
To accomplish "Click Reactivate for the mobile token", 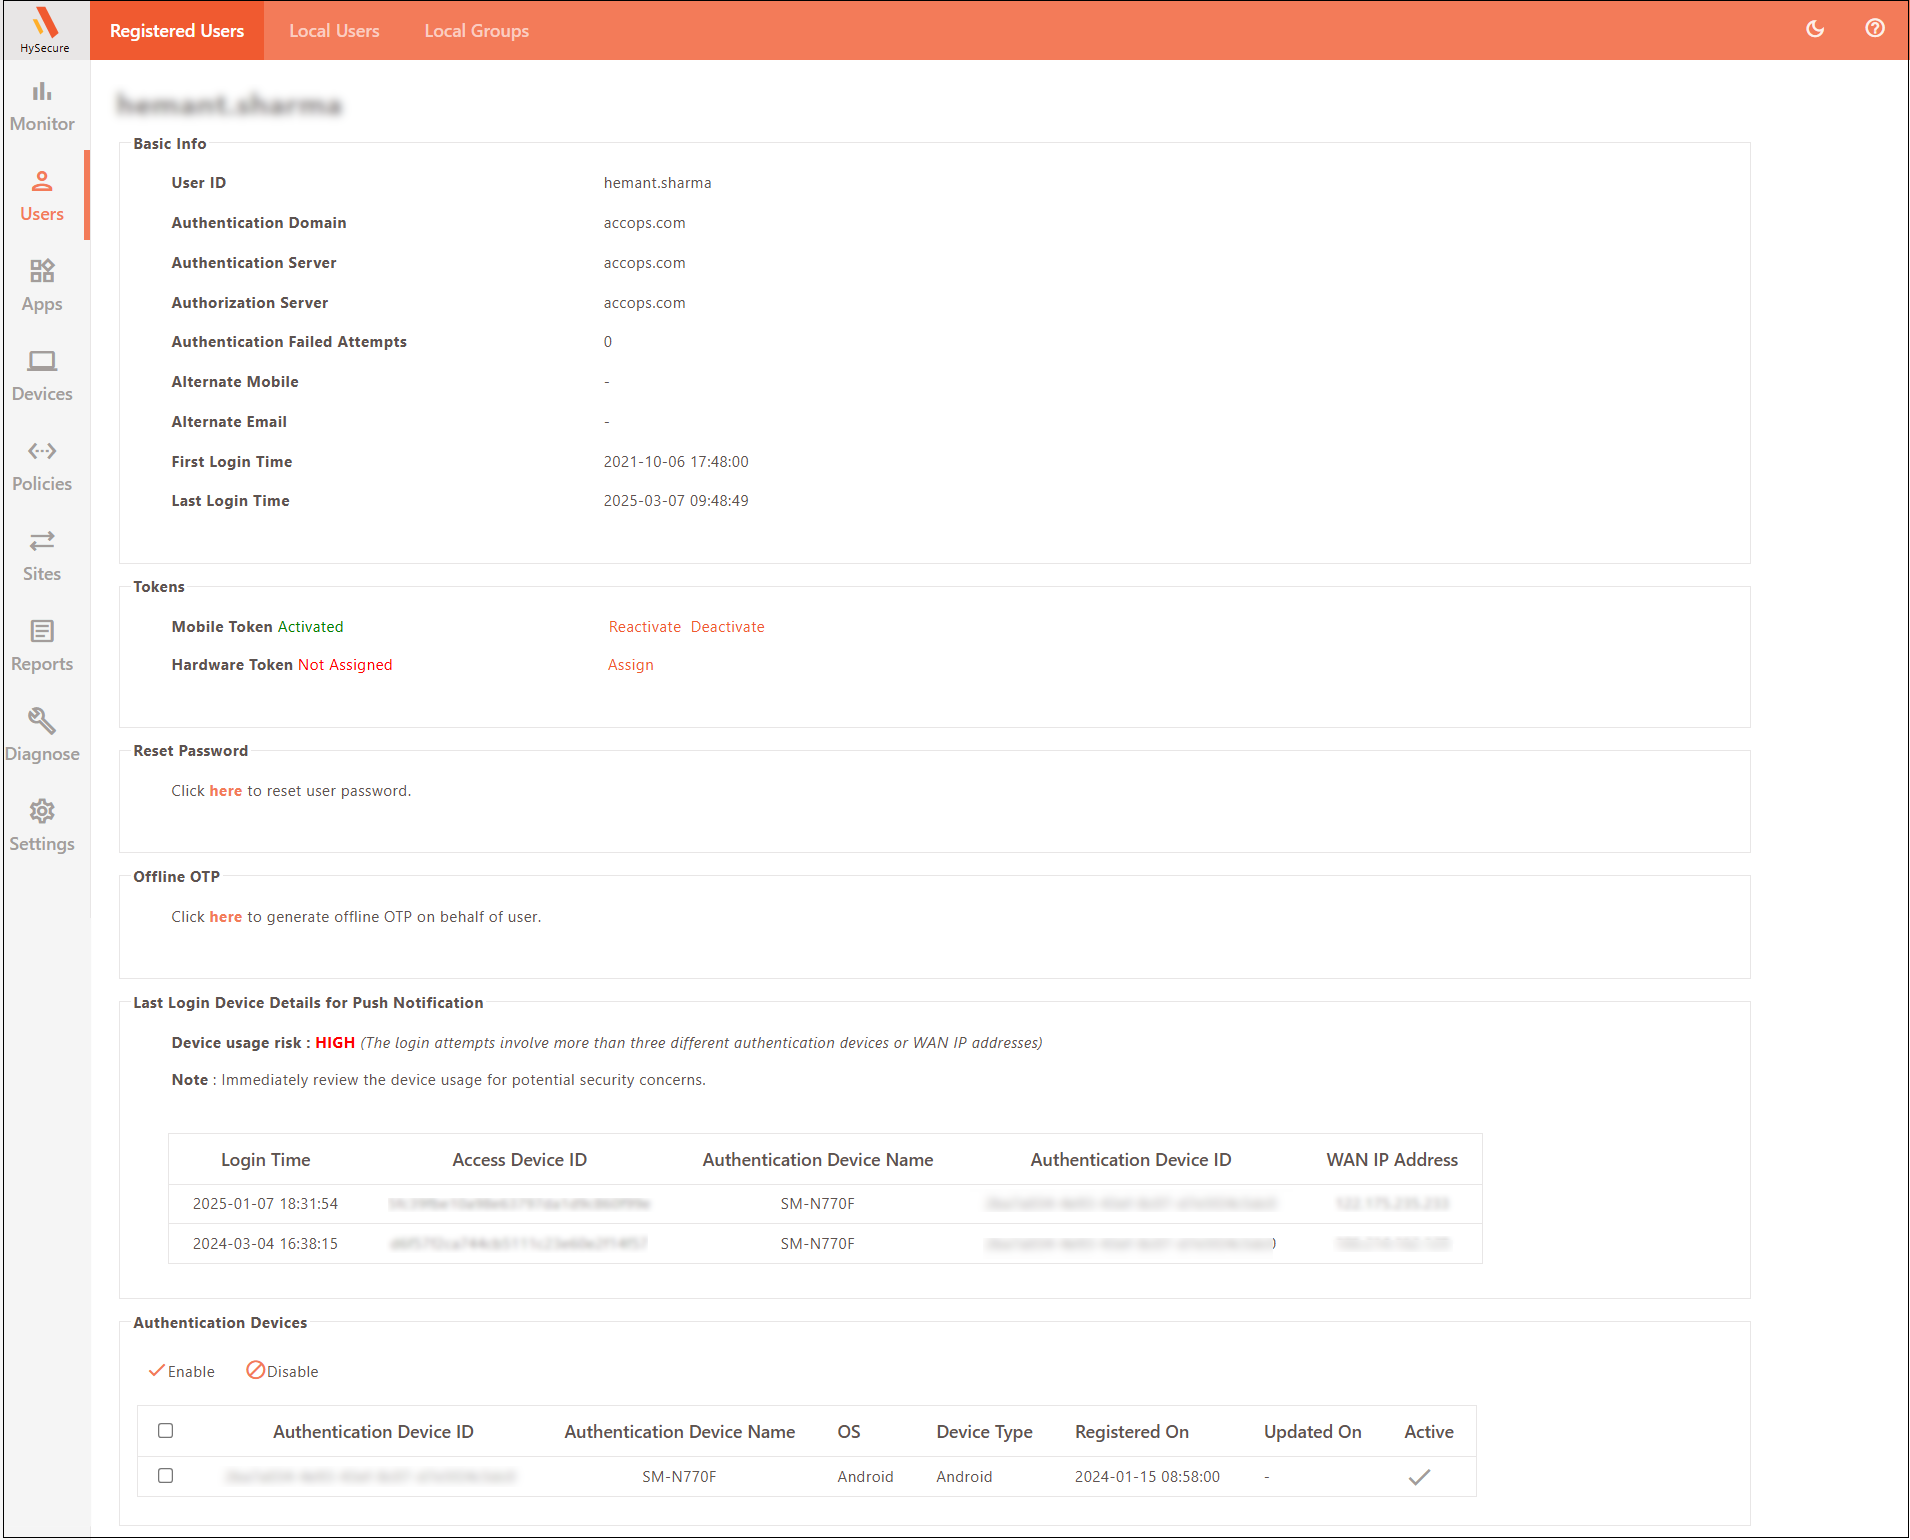I will pos(644,627).
